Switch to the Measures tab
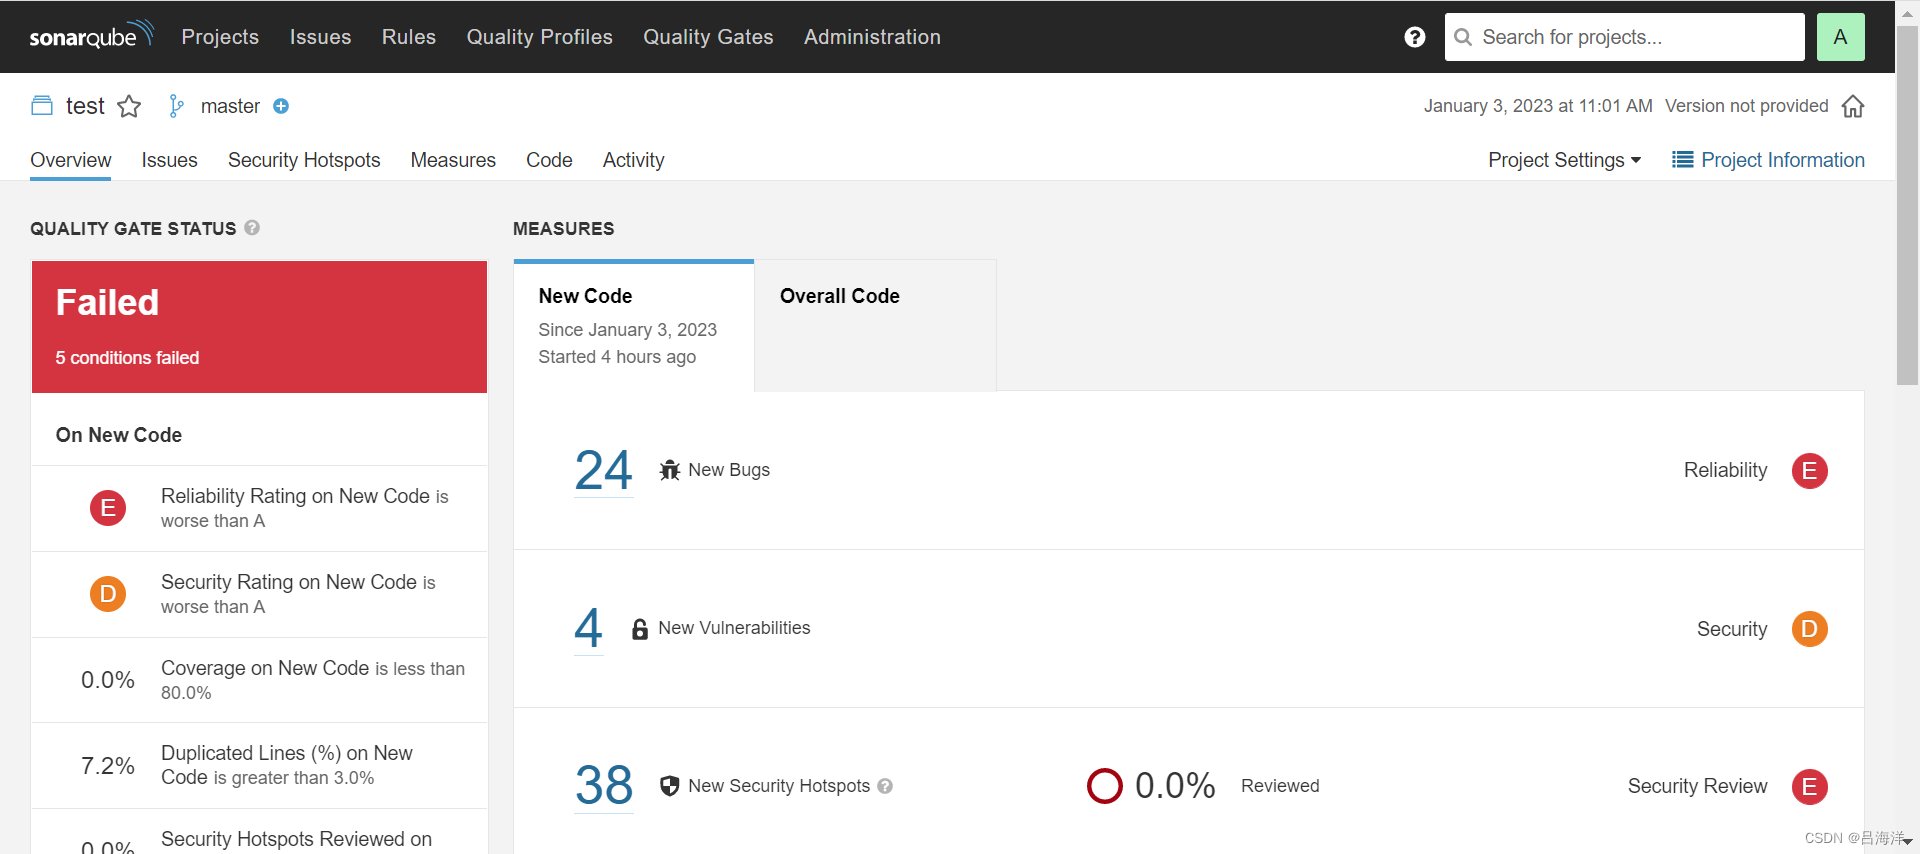 click(453, 160)
